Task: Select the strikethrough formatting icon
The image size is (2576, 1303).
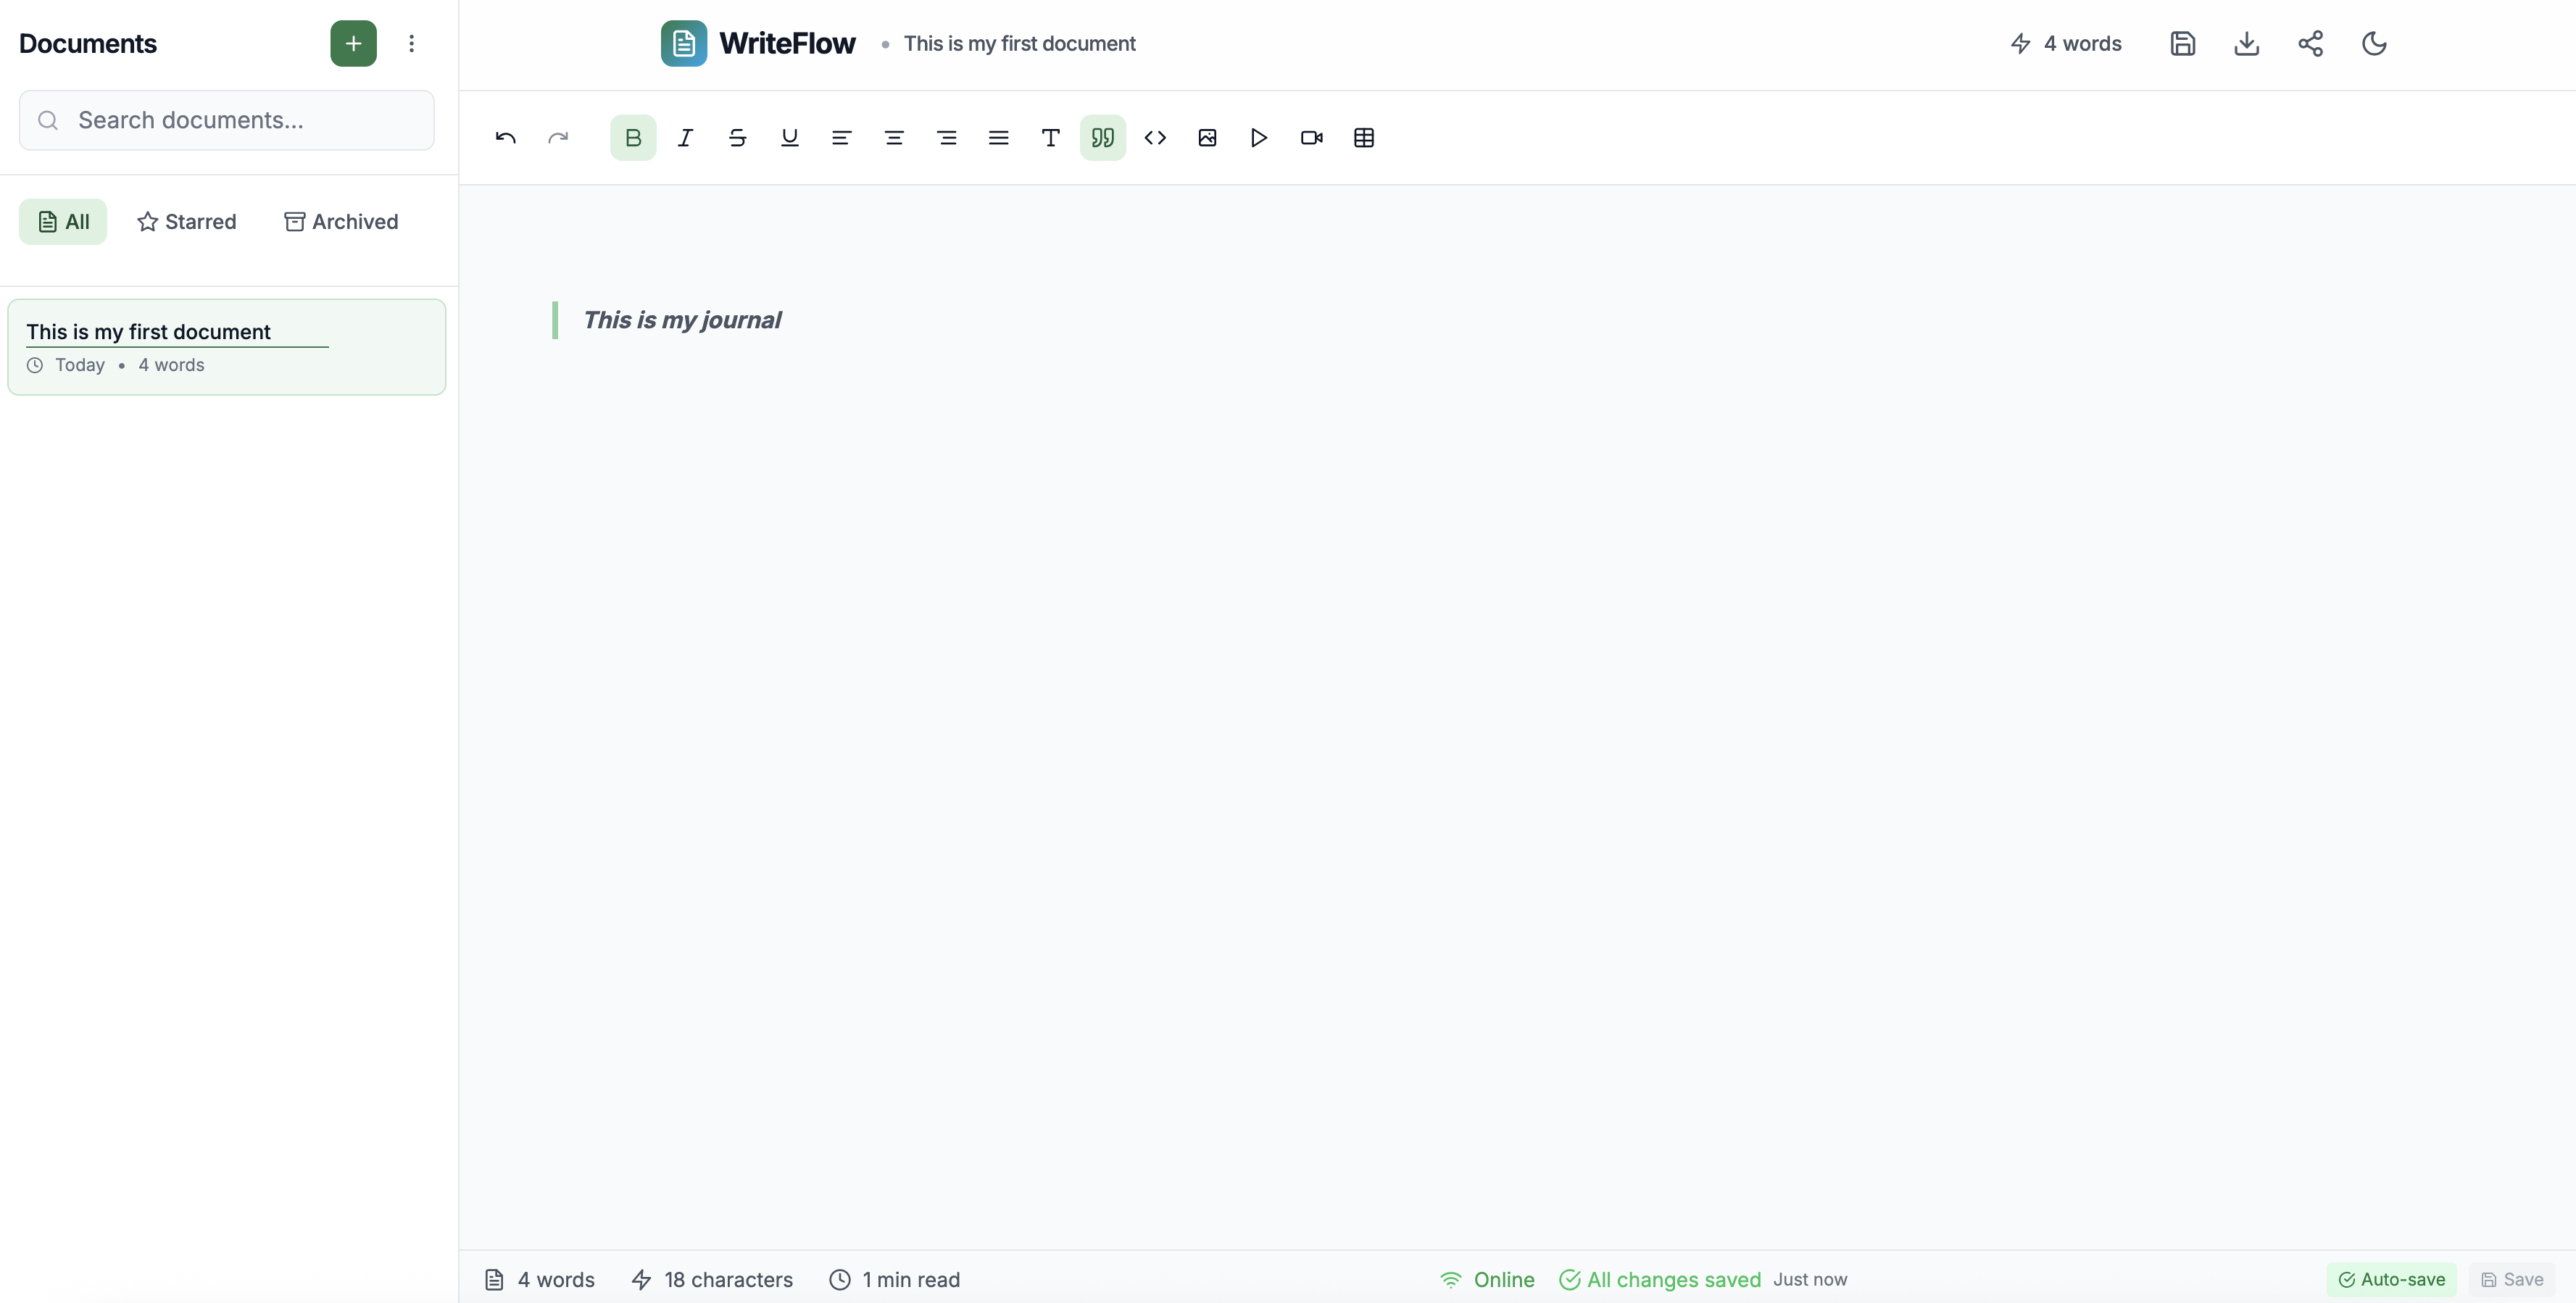Action: click(x=737, y=137)
